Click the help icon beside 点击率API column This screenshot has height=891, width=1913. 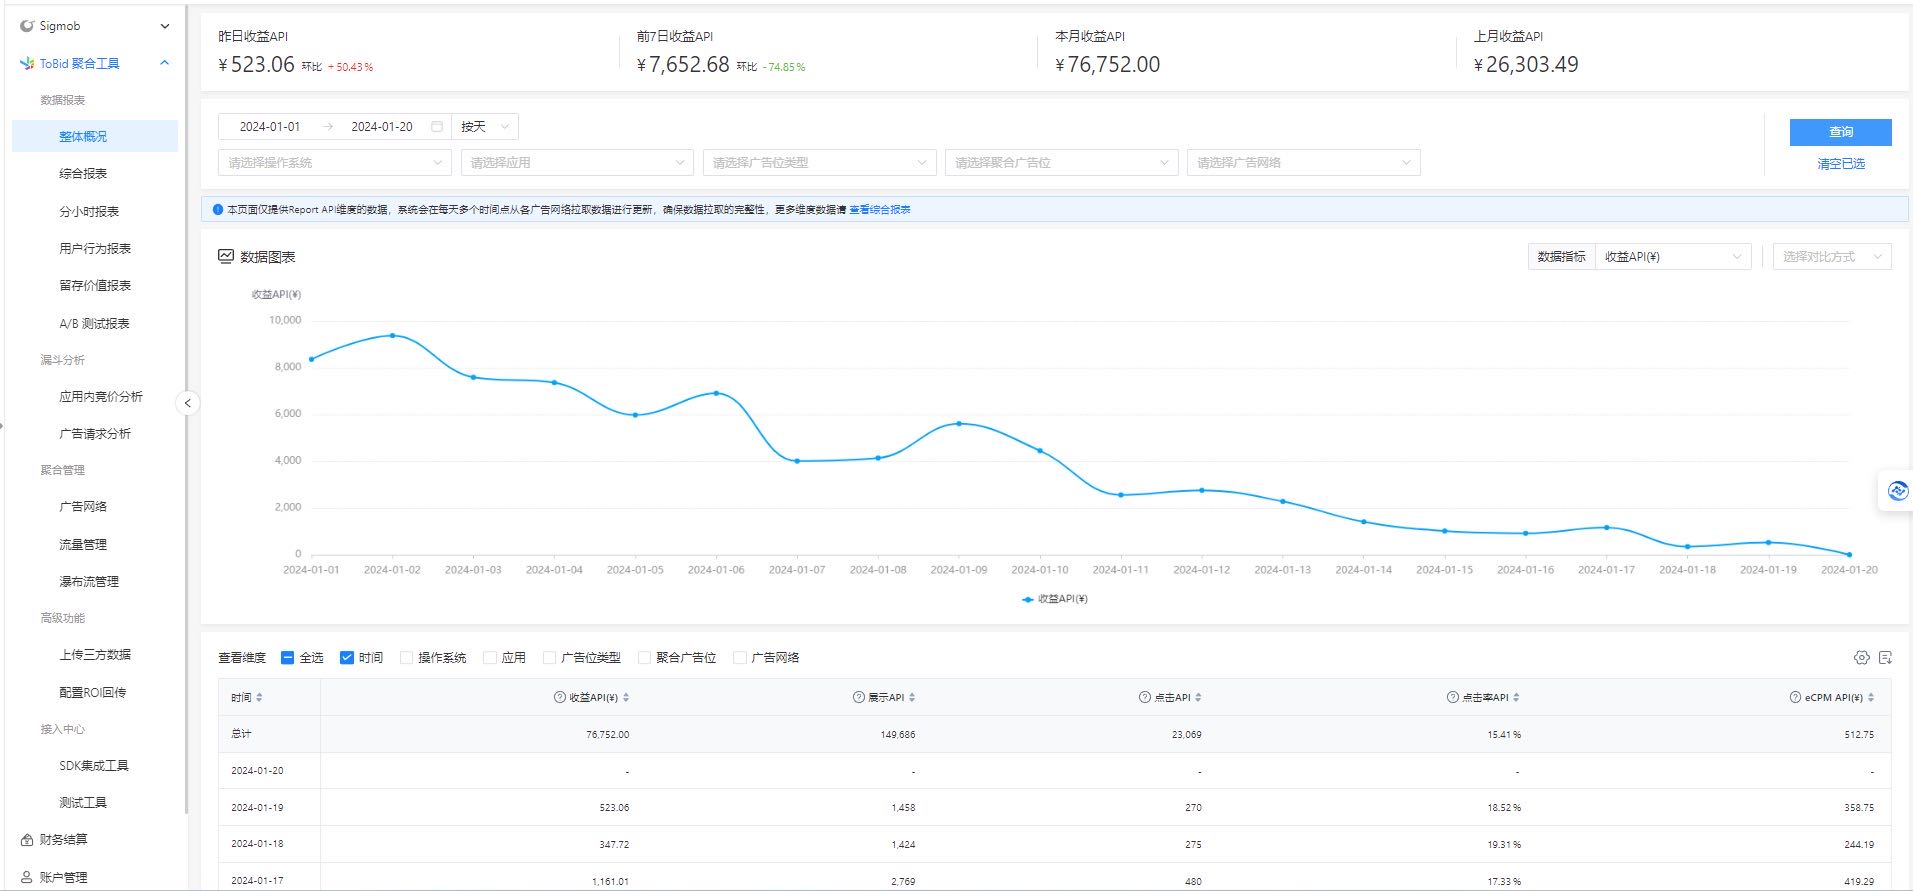coord(1453,698)
